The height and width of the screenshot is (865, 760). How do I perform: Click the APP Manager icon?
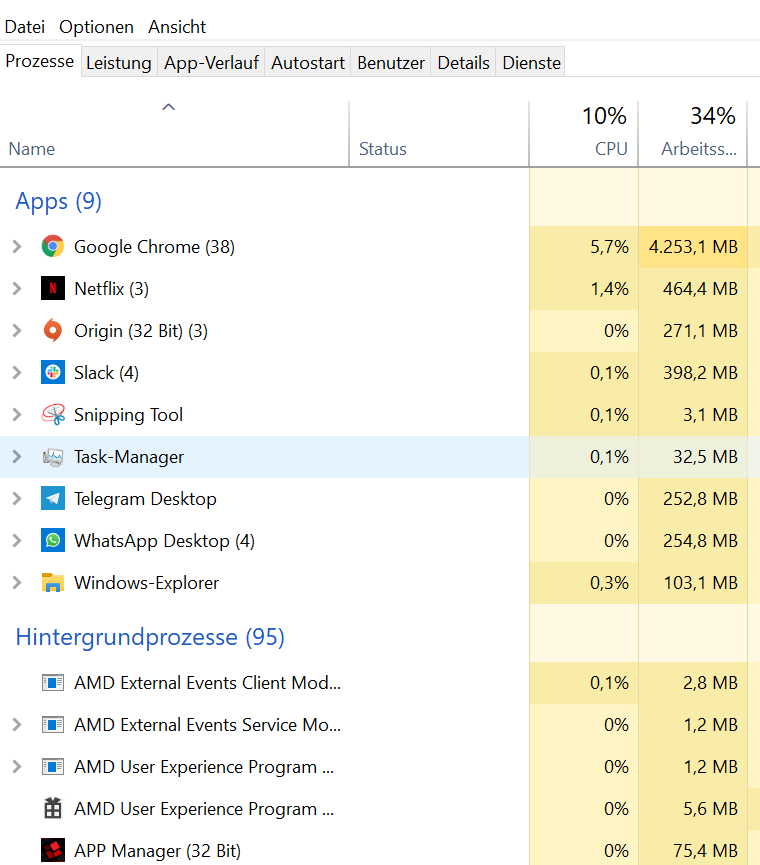point(53,851)
